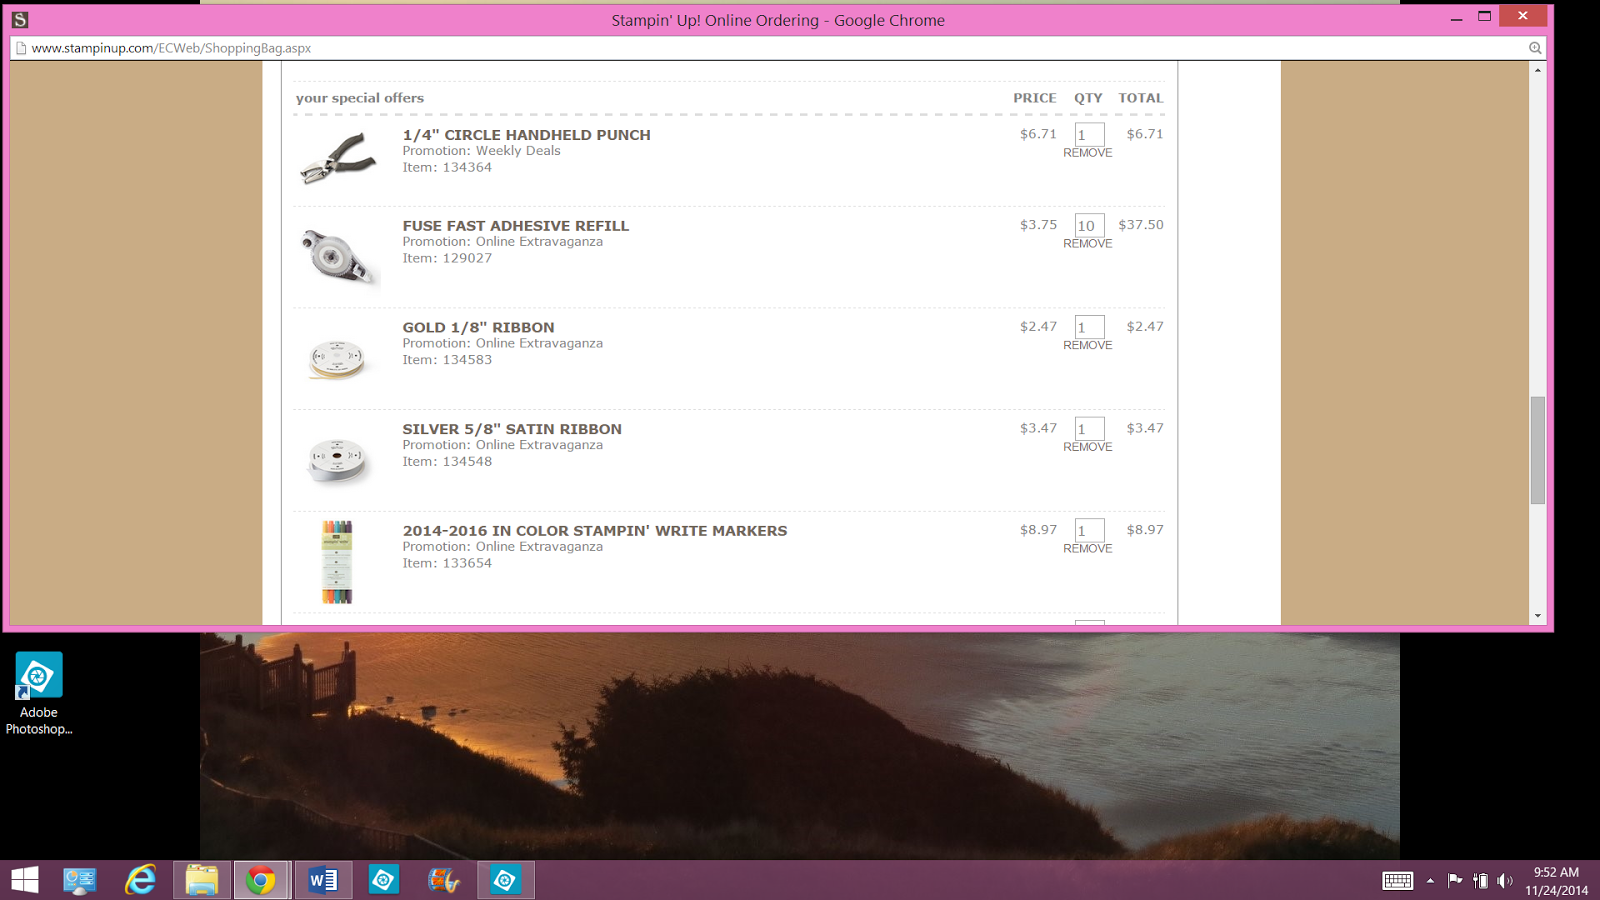Click the page scrollbar up arrow
The image size is (1600, 900).
(x=1538, y=70)
